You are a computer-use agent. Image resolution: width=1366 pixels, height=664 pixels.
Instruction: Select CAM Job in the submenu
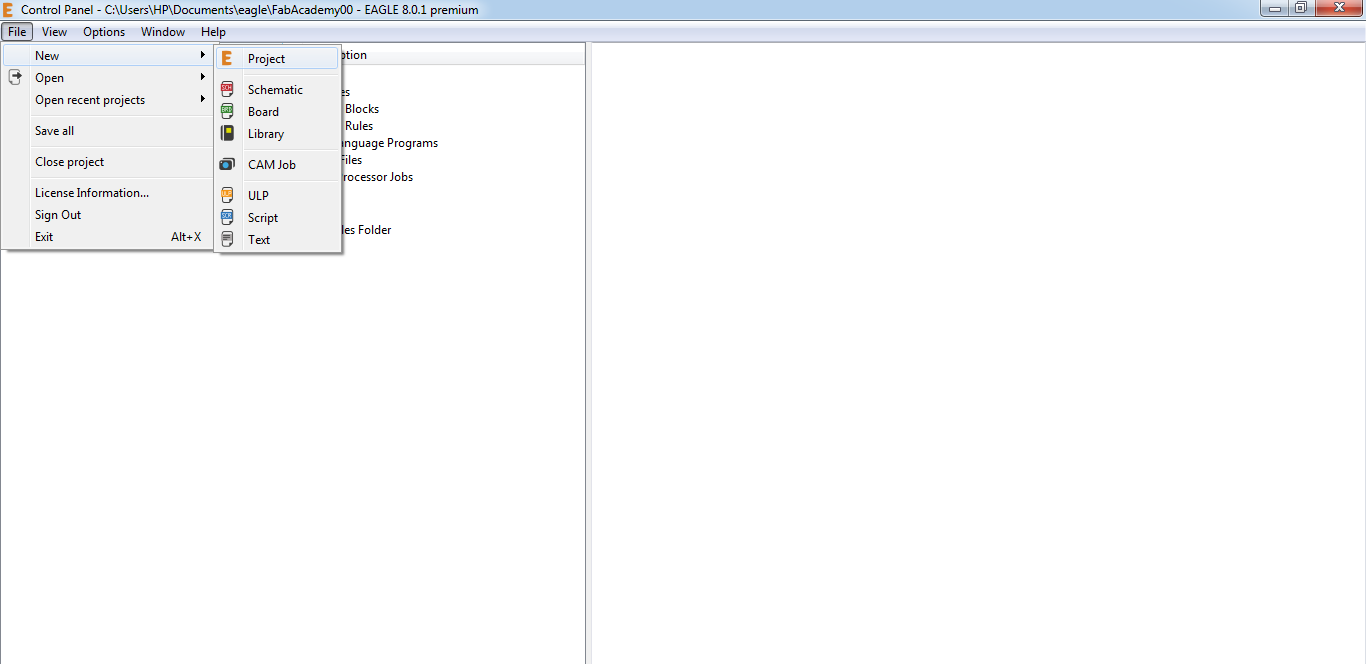pos(279,164)
